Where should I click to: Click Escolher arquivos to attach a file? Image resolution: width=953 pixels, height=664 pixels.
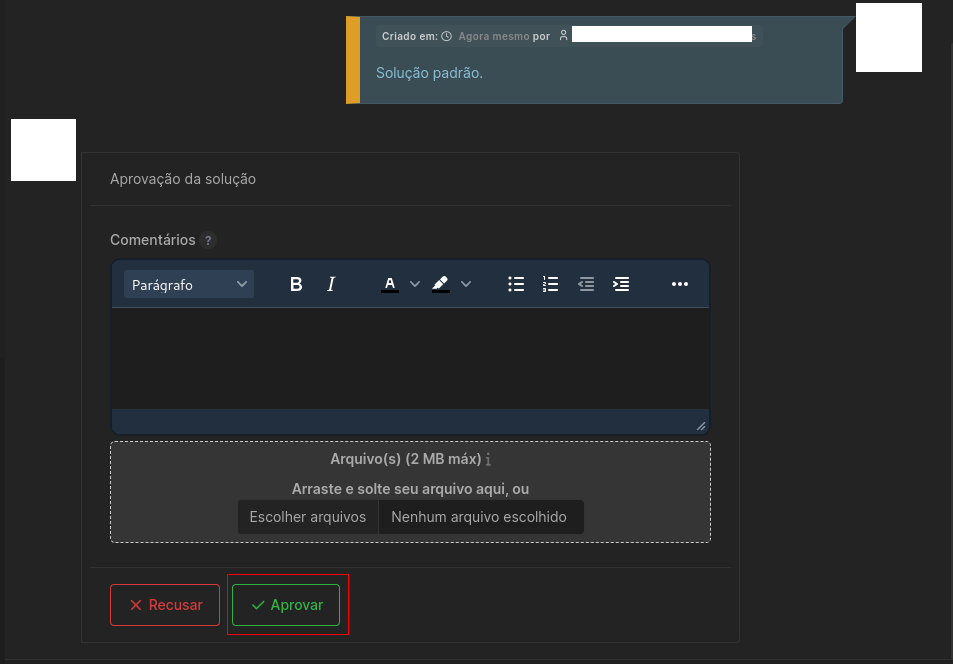(x=307, y=517)
